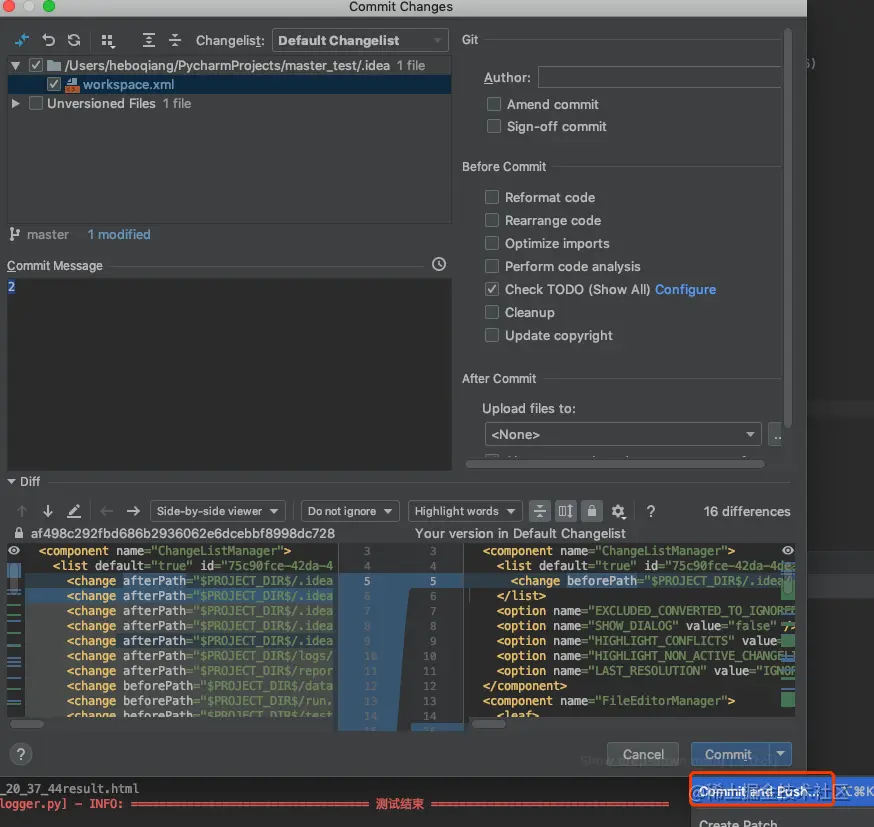The image size is (874, 827).
Task: Click the lock icon beside revision hash
Action: [19, 533]
